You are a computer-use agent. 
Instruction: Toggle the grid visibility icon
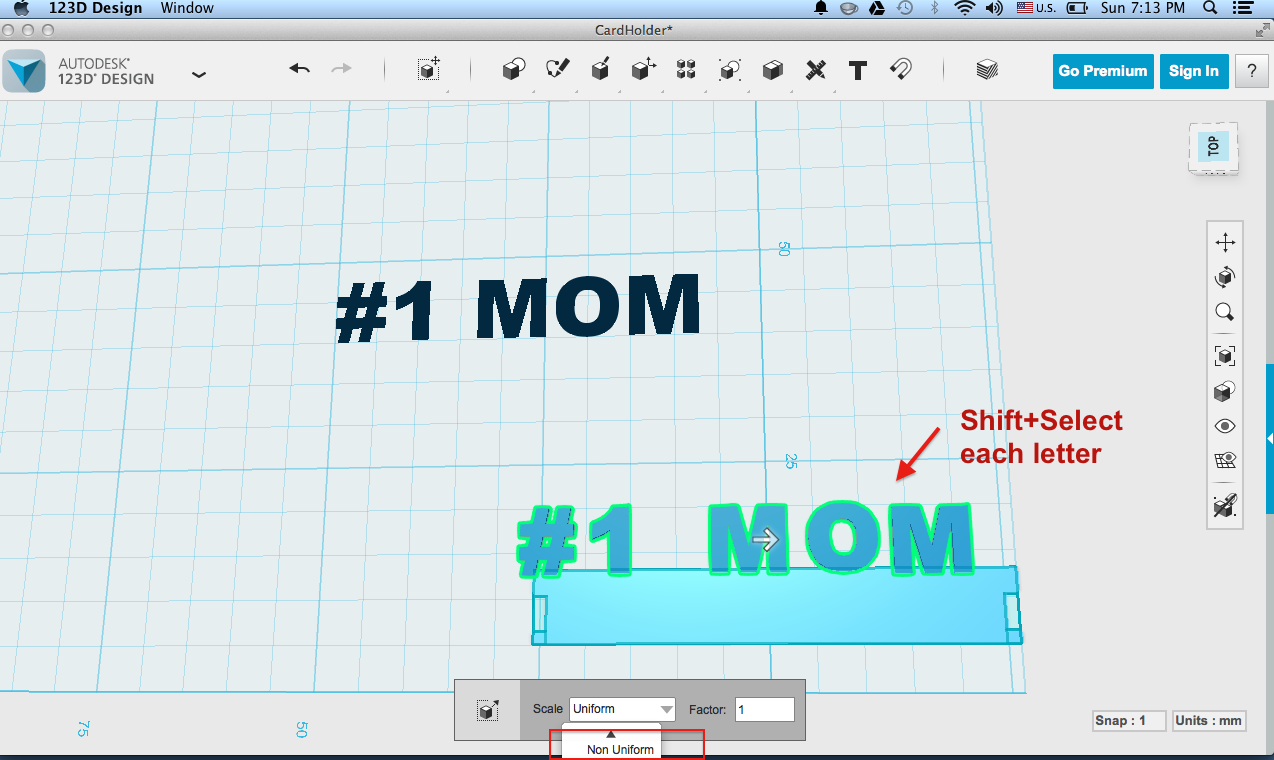(x=1225, y=460)
